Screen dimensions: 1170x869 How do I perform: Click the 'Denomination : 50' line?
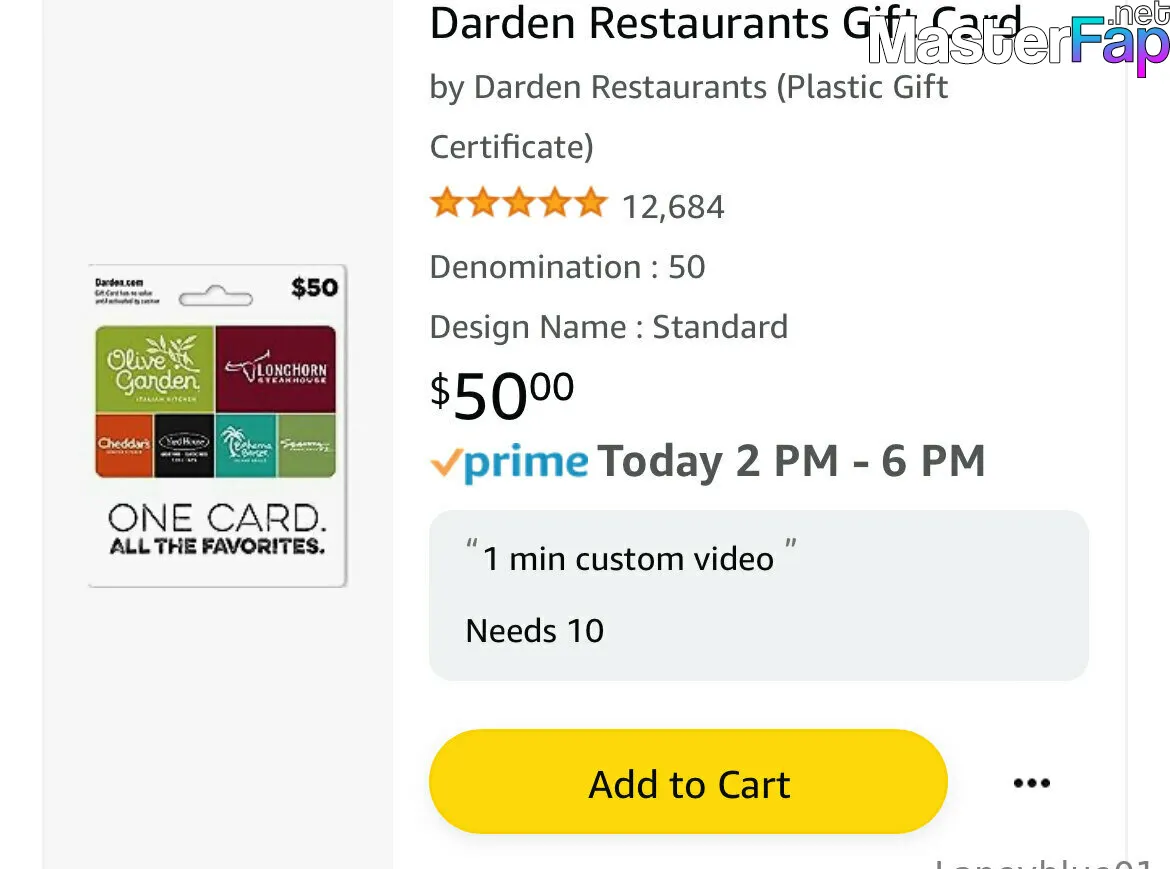567,267
